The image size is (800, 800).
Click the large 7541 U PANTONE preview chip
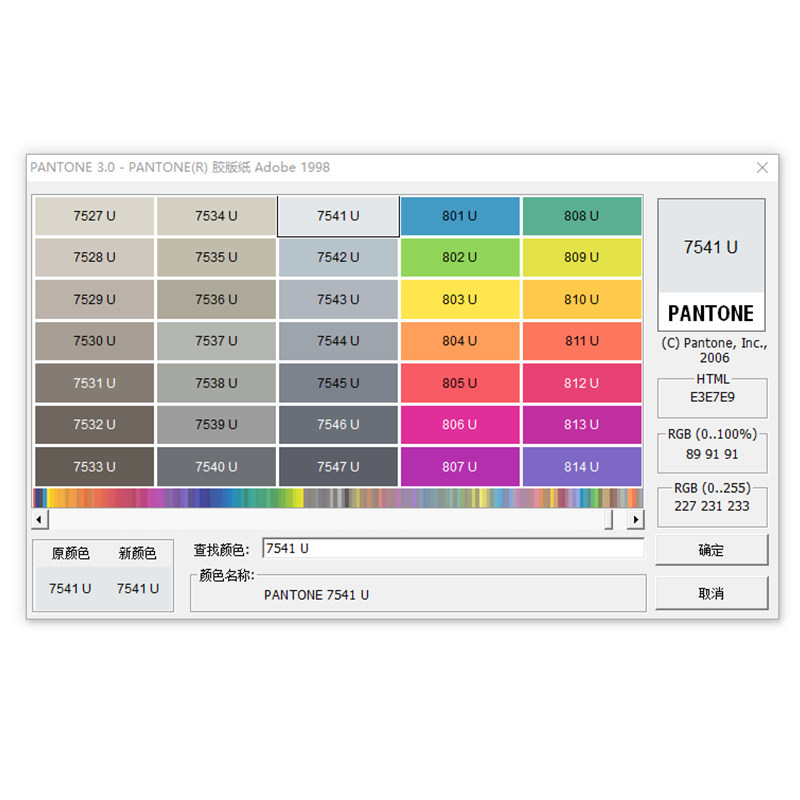[x=711, y=265]
